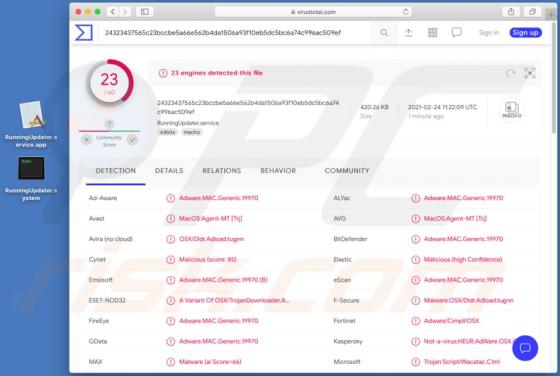The width and height of the screenshot is (560, 376).
Task: Toggle the Safari sidebar icon
Action: click(145, 12)
